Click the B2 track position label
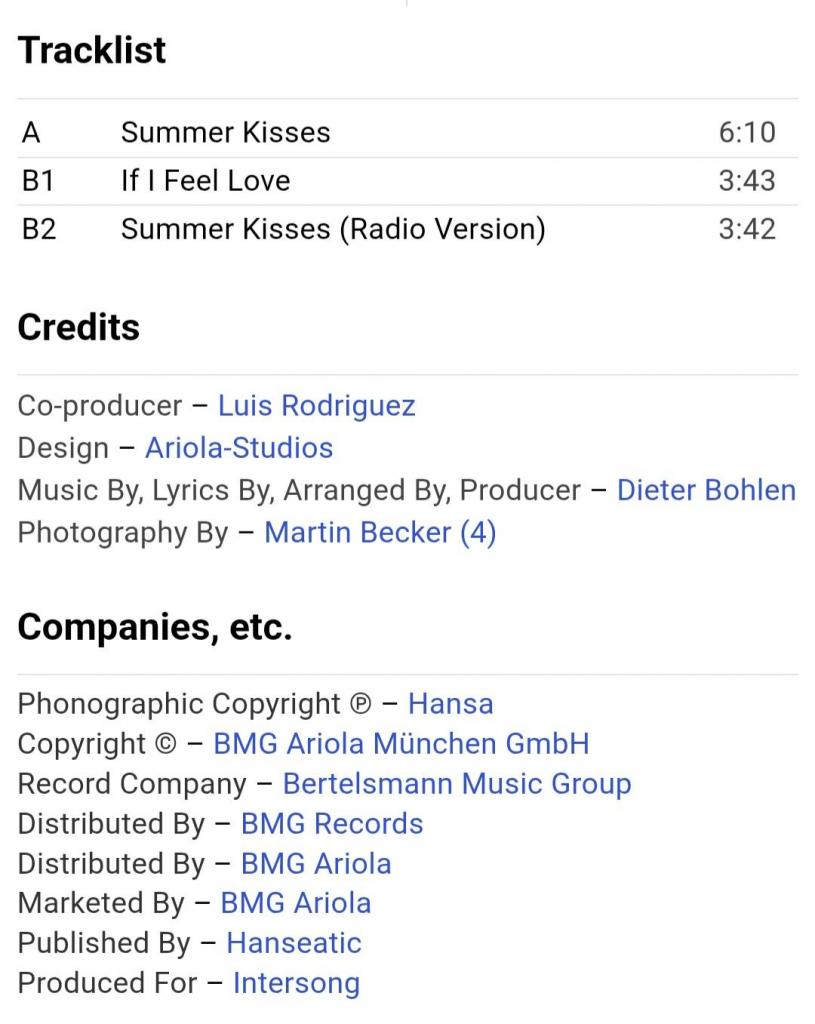The height and width of the screenshot is (1024, 815). coord(39,229)
